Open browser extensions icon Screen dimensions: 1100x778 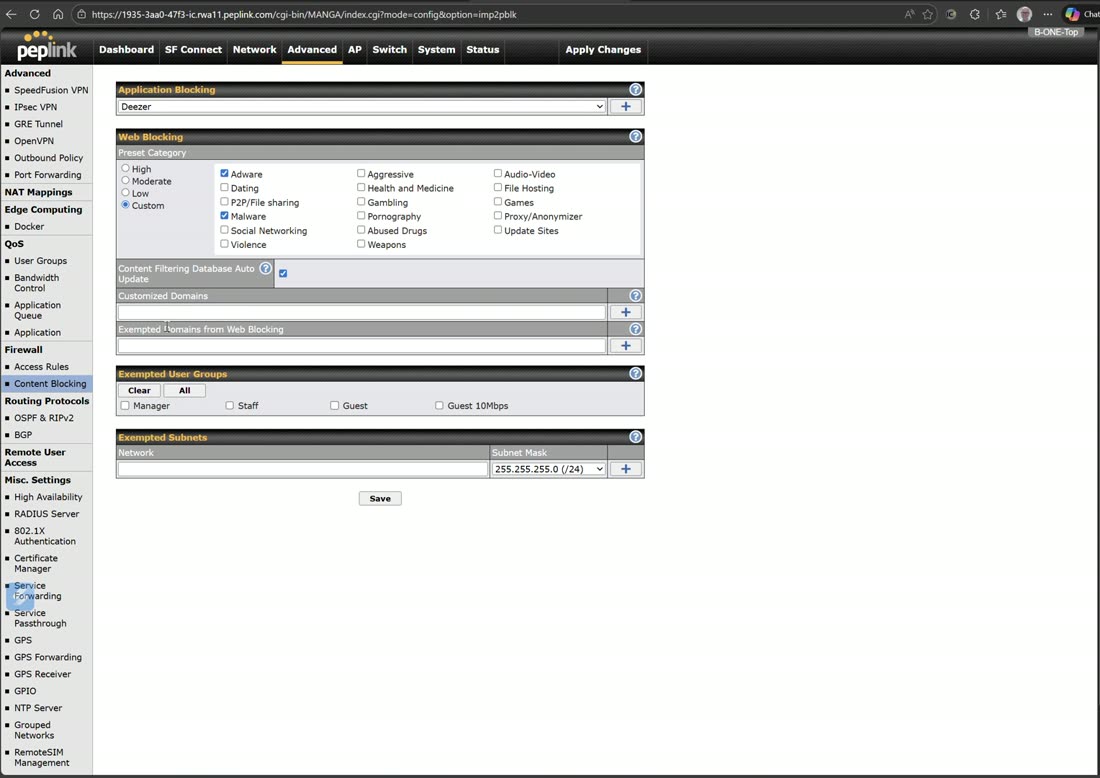pyautogui.click(x=974, y=14)
